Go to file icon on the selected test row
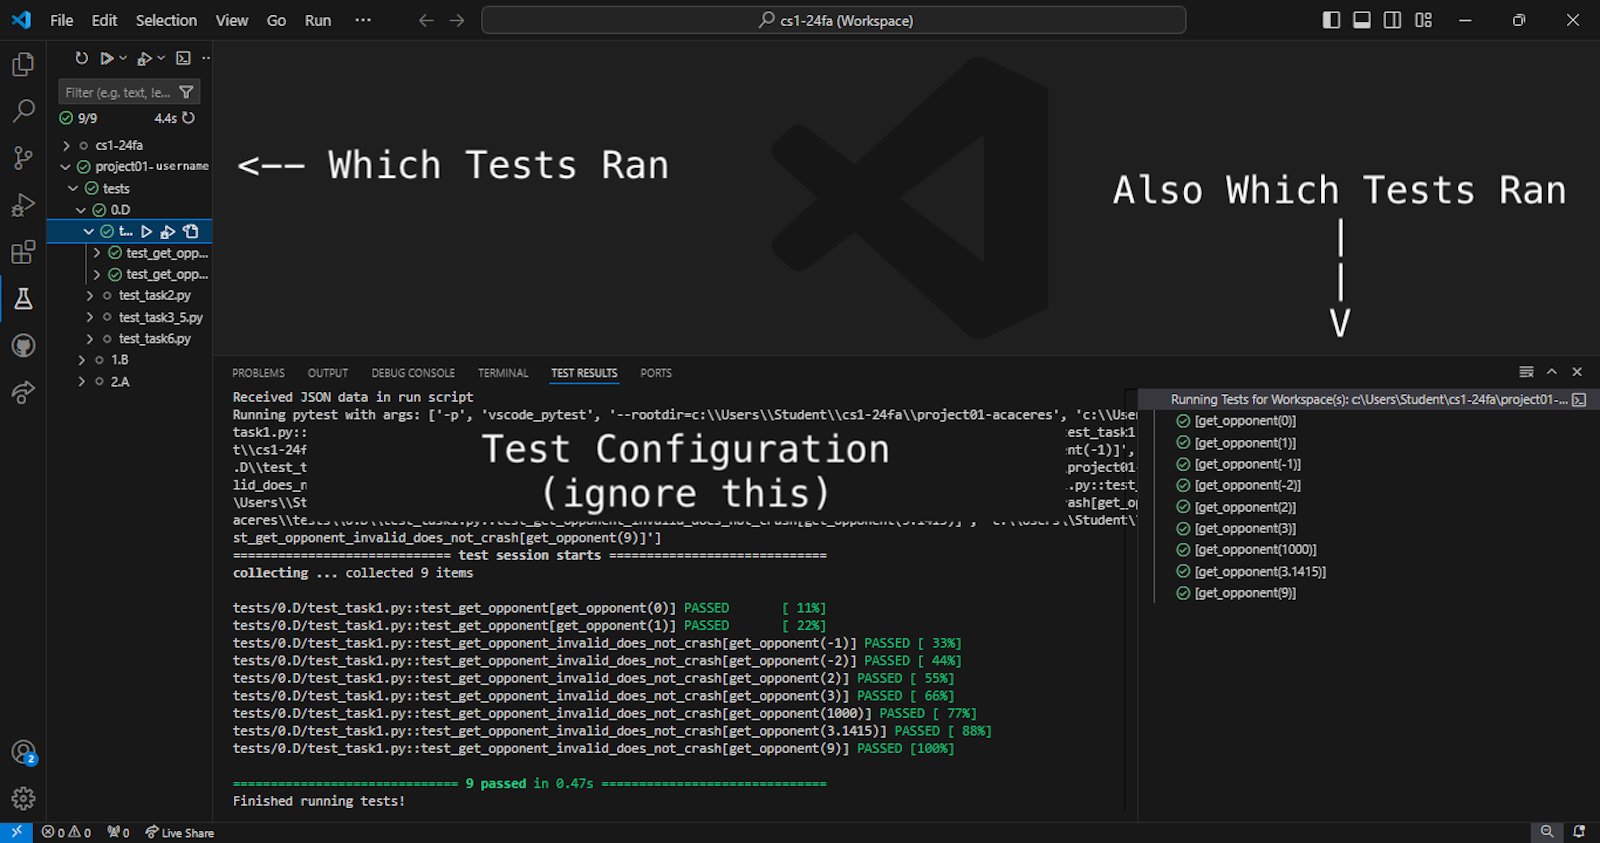Image resolution: width=1600 pixels, height=843 pixels. (191, 231)
